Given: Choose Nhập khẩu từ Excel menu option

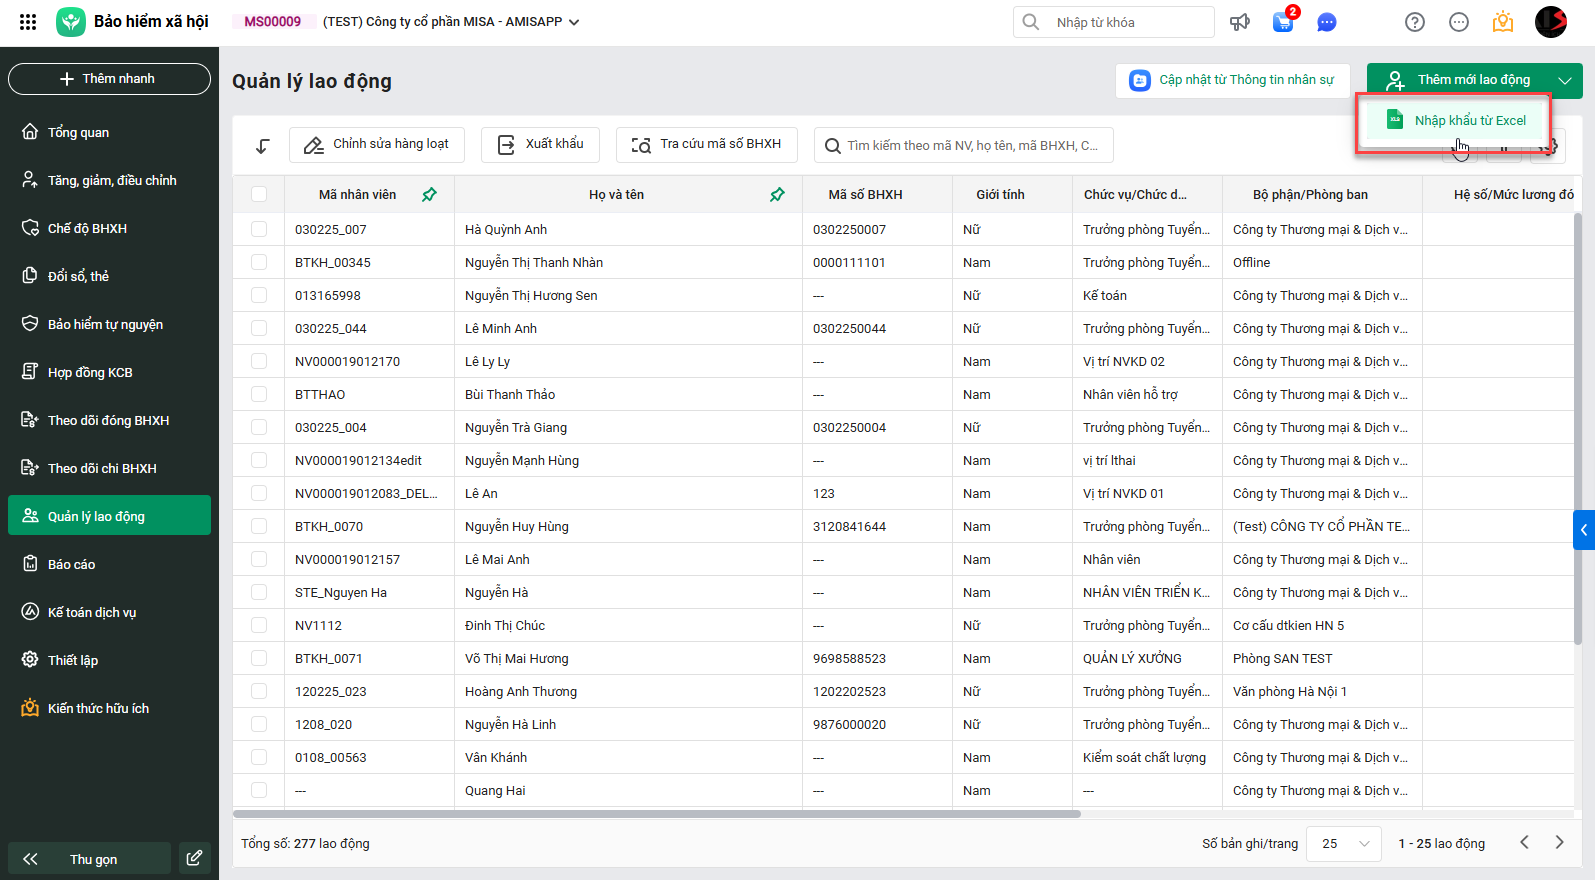Looking at the screenshot, I should click(x=1469, y=121).
